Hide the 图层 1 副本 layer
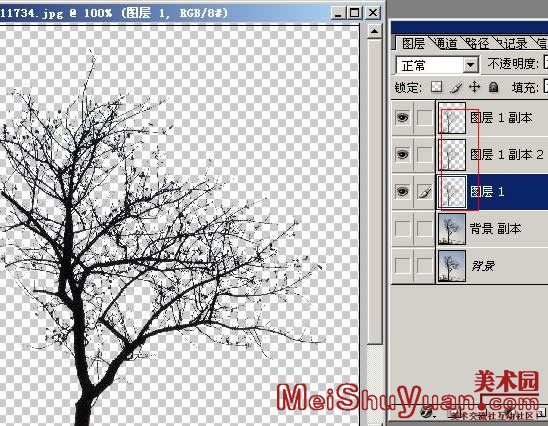This screenshot has height=426, width=548. pos(402,117)
